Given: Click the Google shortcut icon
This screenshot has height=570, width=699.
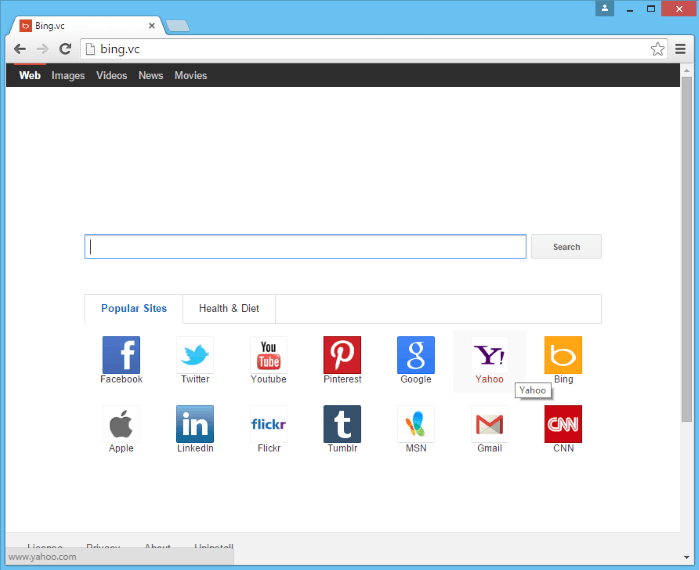Looking at the screenshot, I should tap(416, 355).
